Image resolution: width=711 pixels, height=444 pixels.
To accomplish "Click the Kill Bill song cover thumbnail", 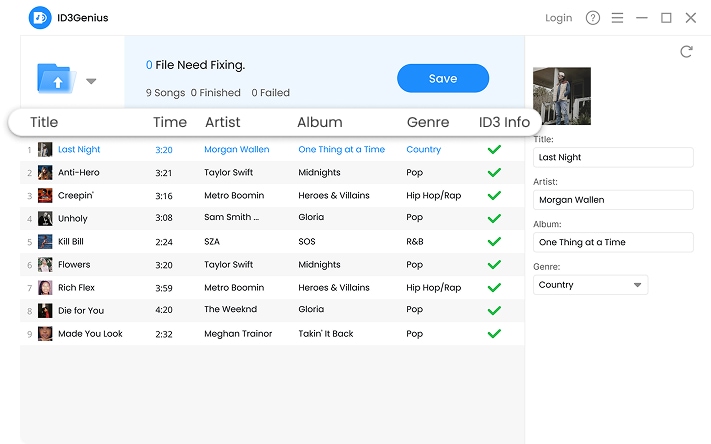I will coord(45,241).
